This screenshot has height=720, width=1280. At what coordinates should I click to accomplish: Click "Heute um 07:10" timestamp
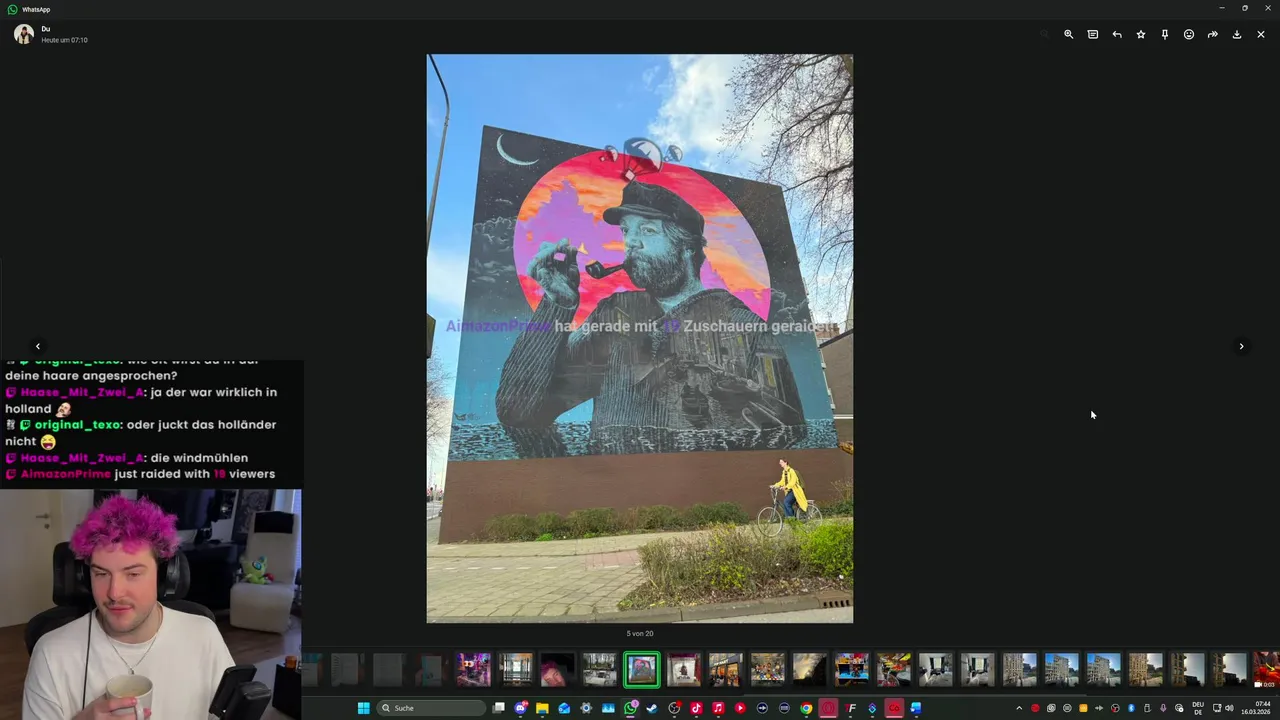click(64, 40)
